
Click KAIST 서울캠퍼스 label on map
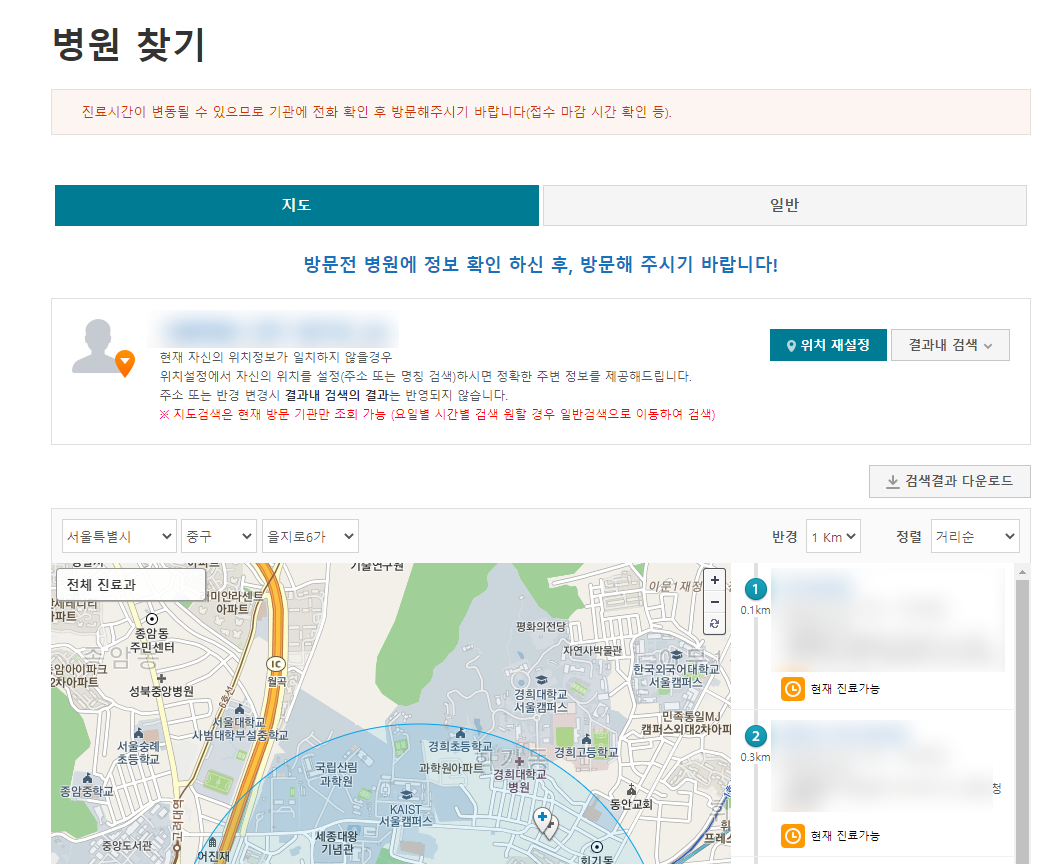[405, 815]
